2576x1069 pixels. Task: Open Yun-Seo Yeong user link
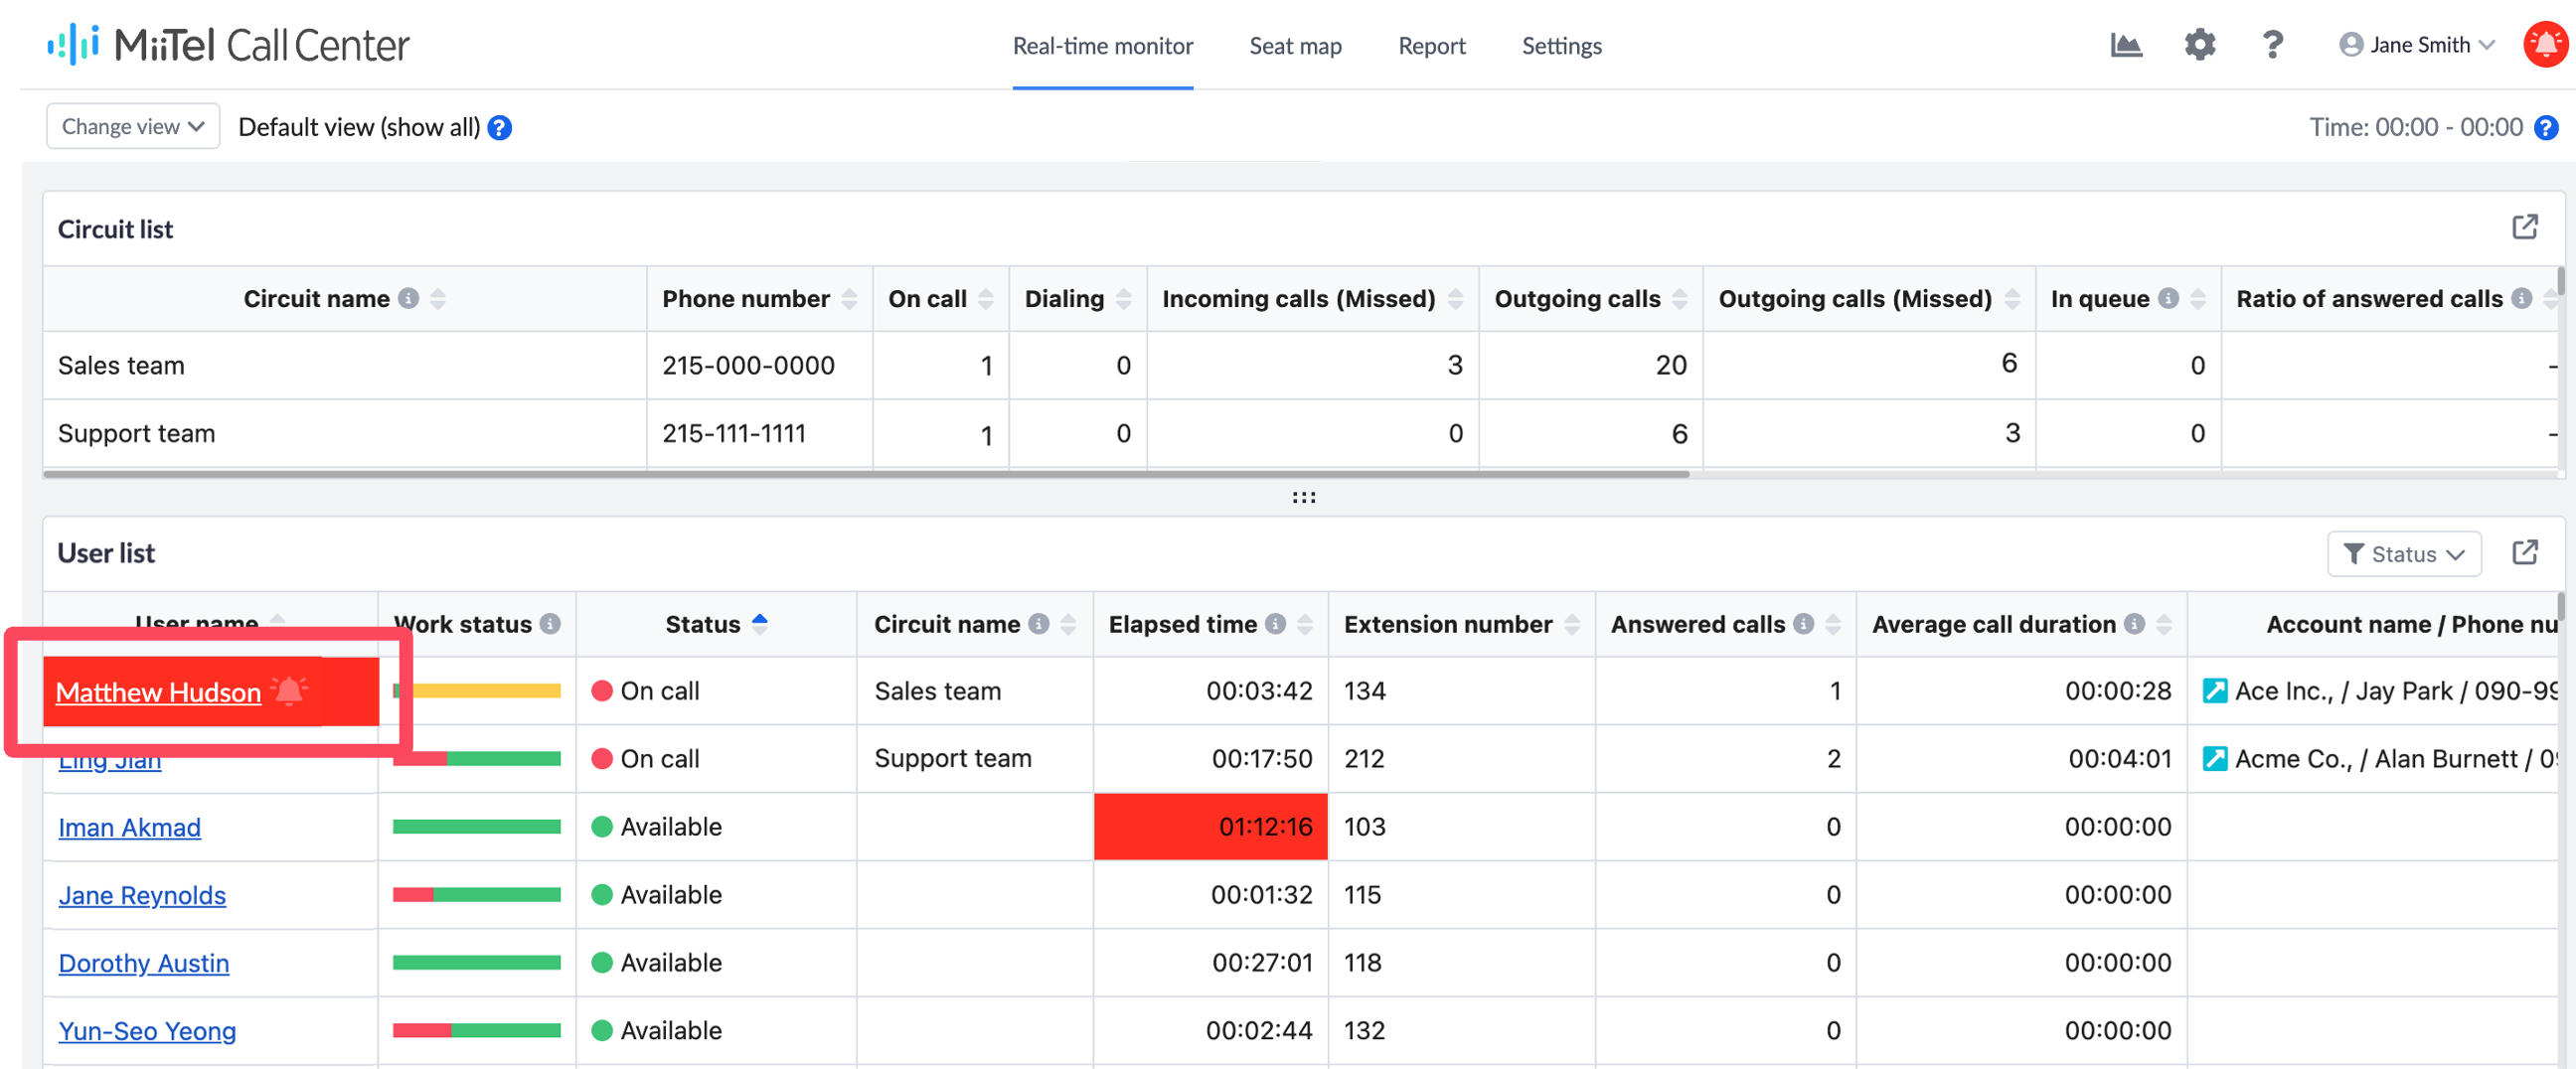pos(147,1032)
